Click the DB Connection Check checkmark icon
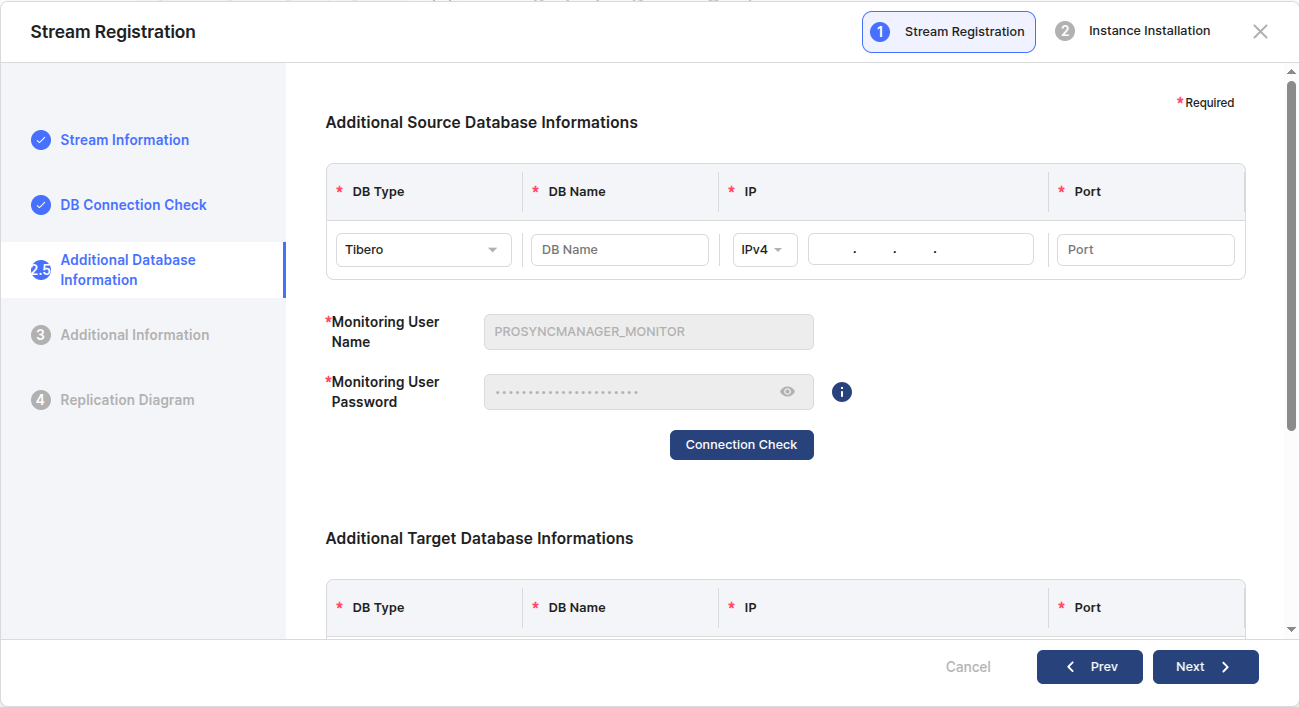The height and width of the screenshot is (707, 1299). tap(41, 205)
